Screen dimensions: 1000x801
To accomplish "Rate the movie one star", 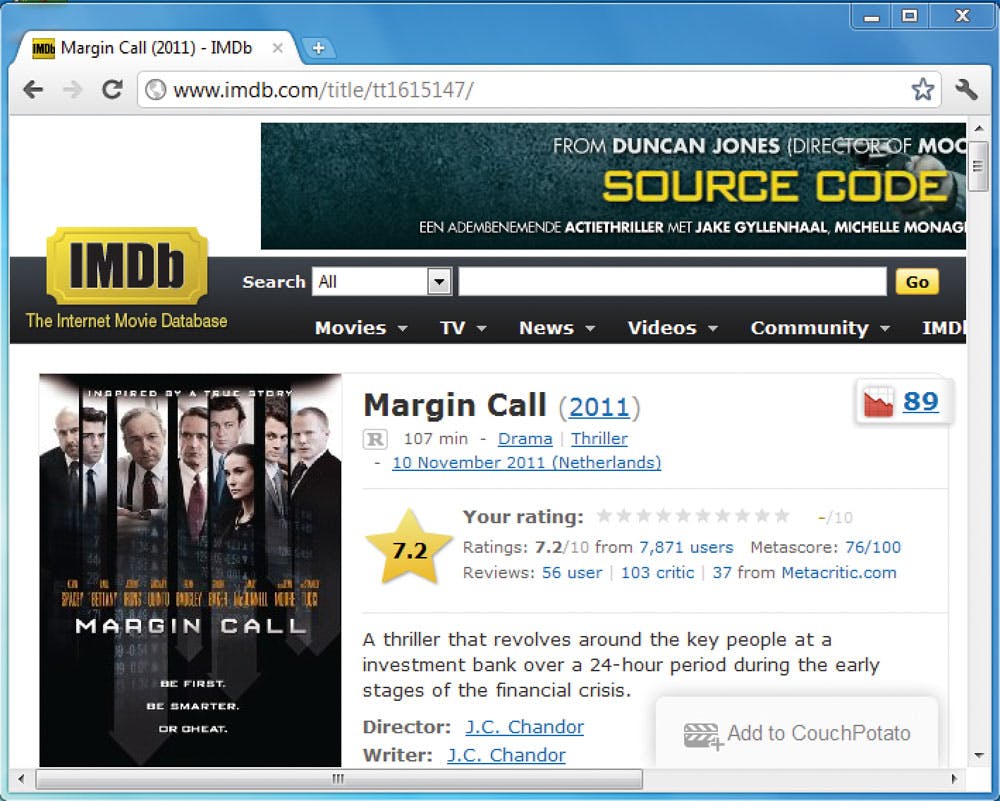I will tap(603, 516).
